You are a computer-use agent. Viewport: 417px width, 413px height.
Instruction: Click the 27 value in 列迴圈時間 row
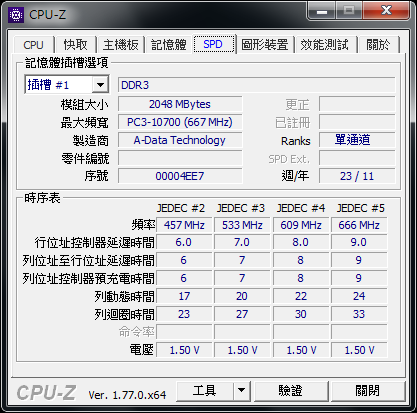click(x=242, y=314)
